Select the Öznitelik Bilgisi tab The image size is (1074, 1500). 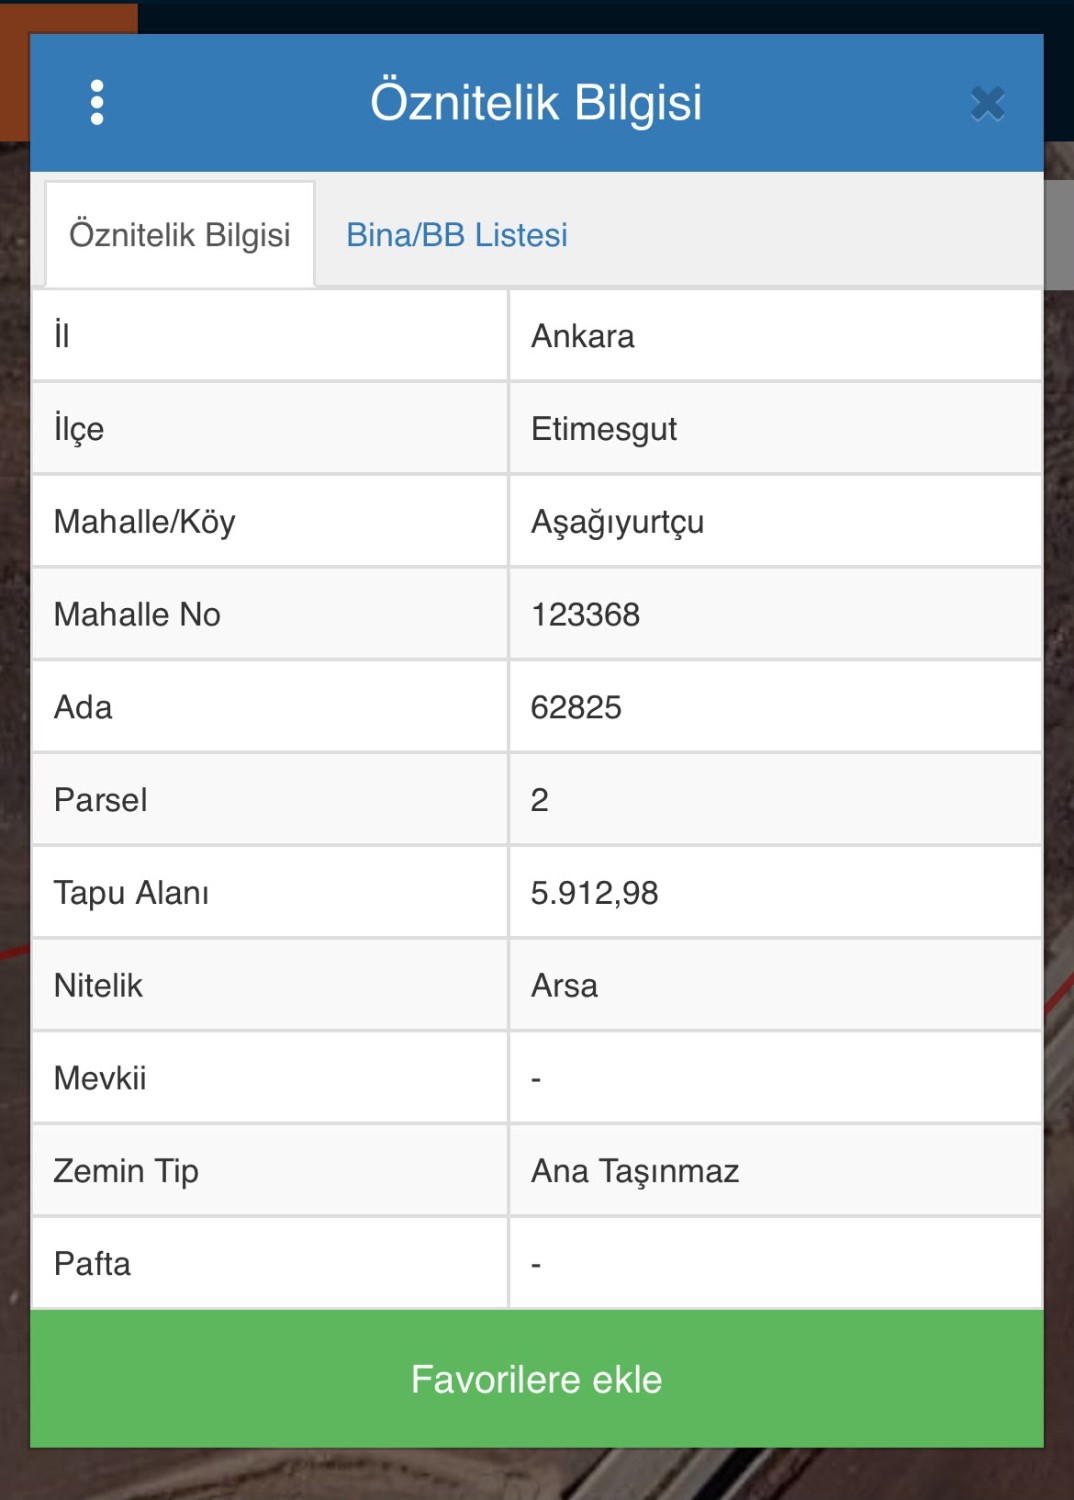coord(180,235)
